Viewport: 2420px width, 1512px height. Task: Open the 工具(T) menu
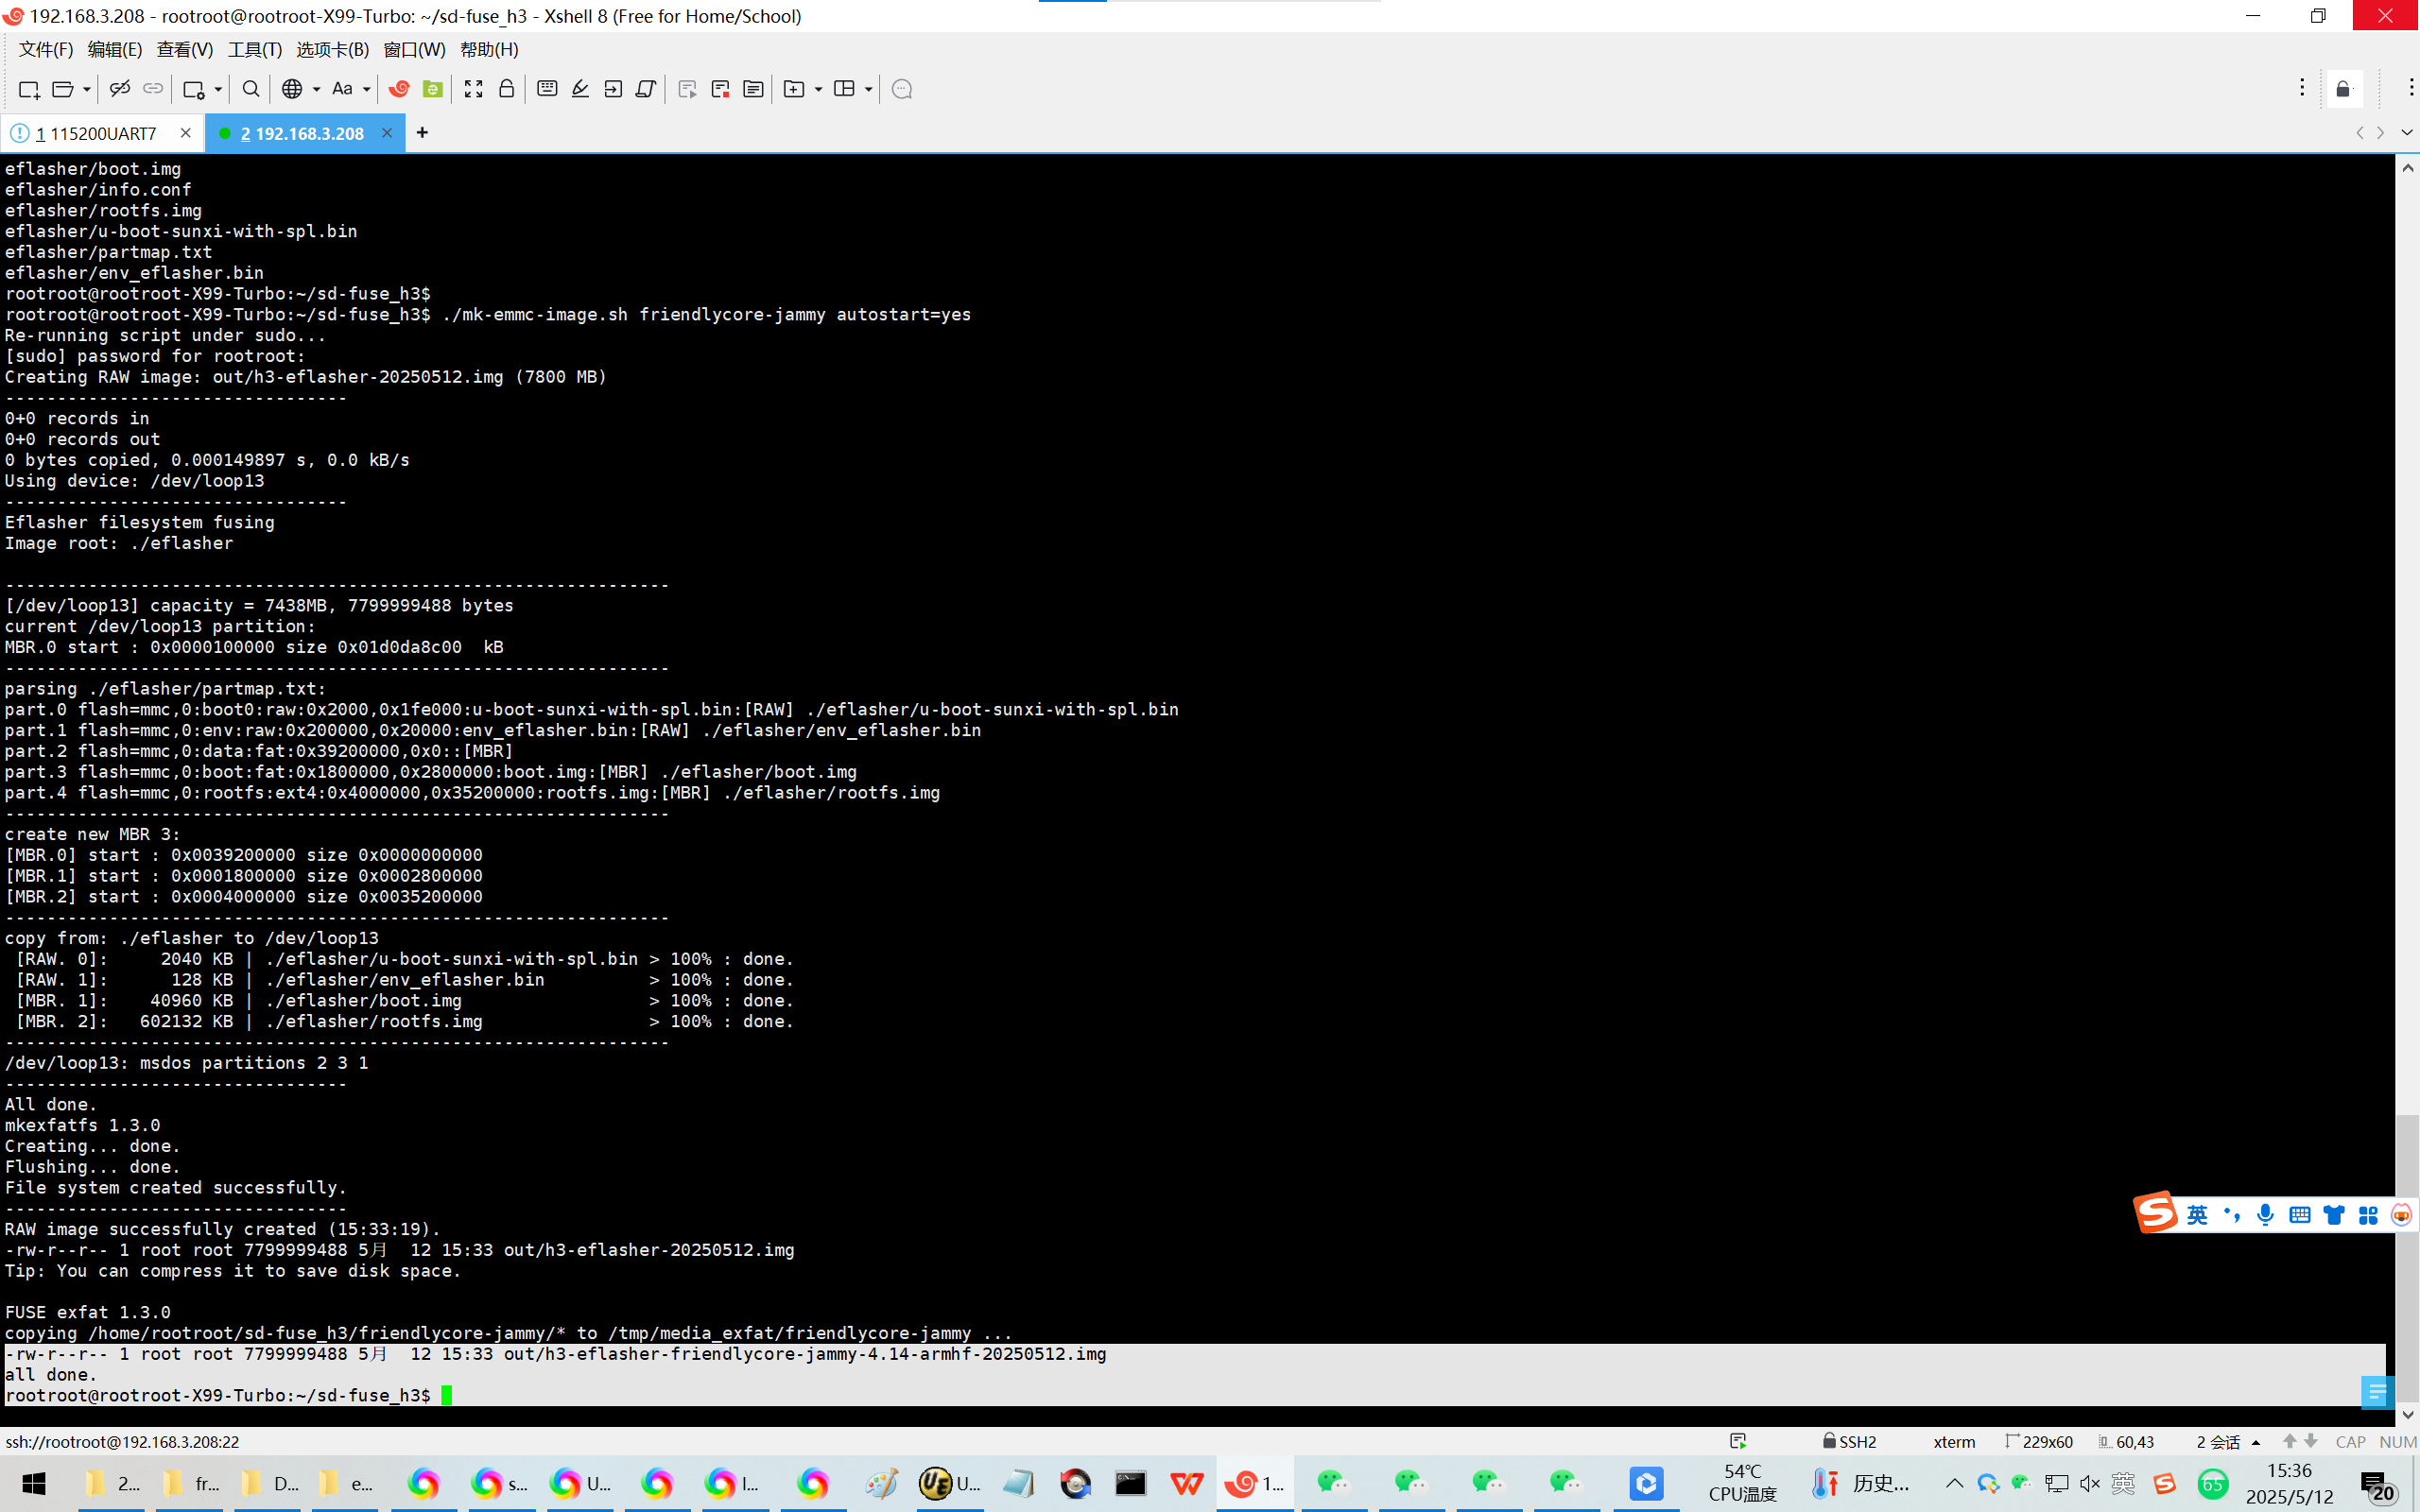tap(254, 49)
